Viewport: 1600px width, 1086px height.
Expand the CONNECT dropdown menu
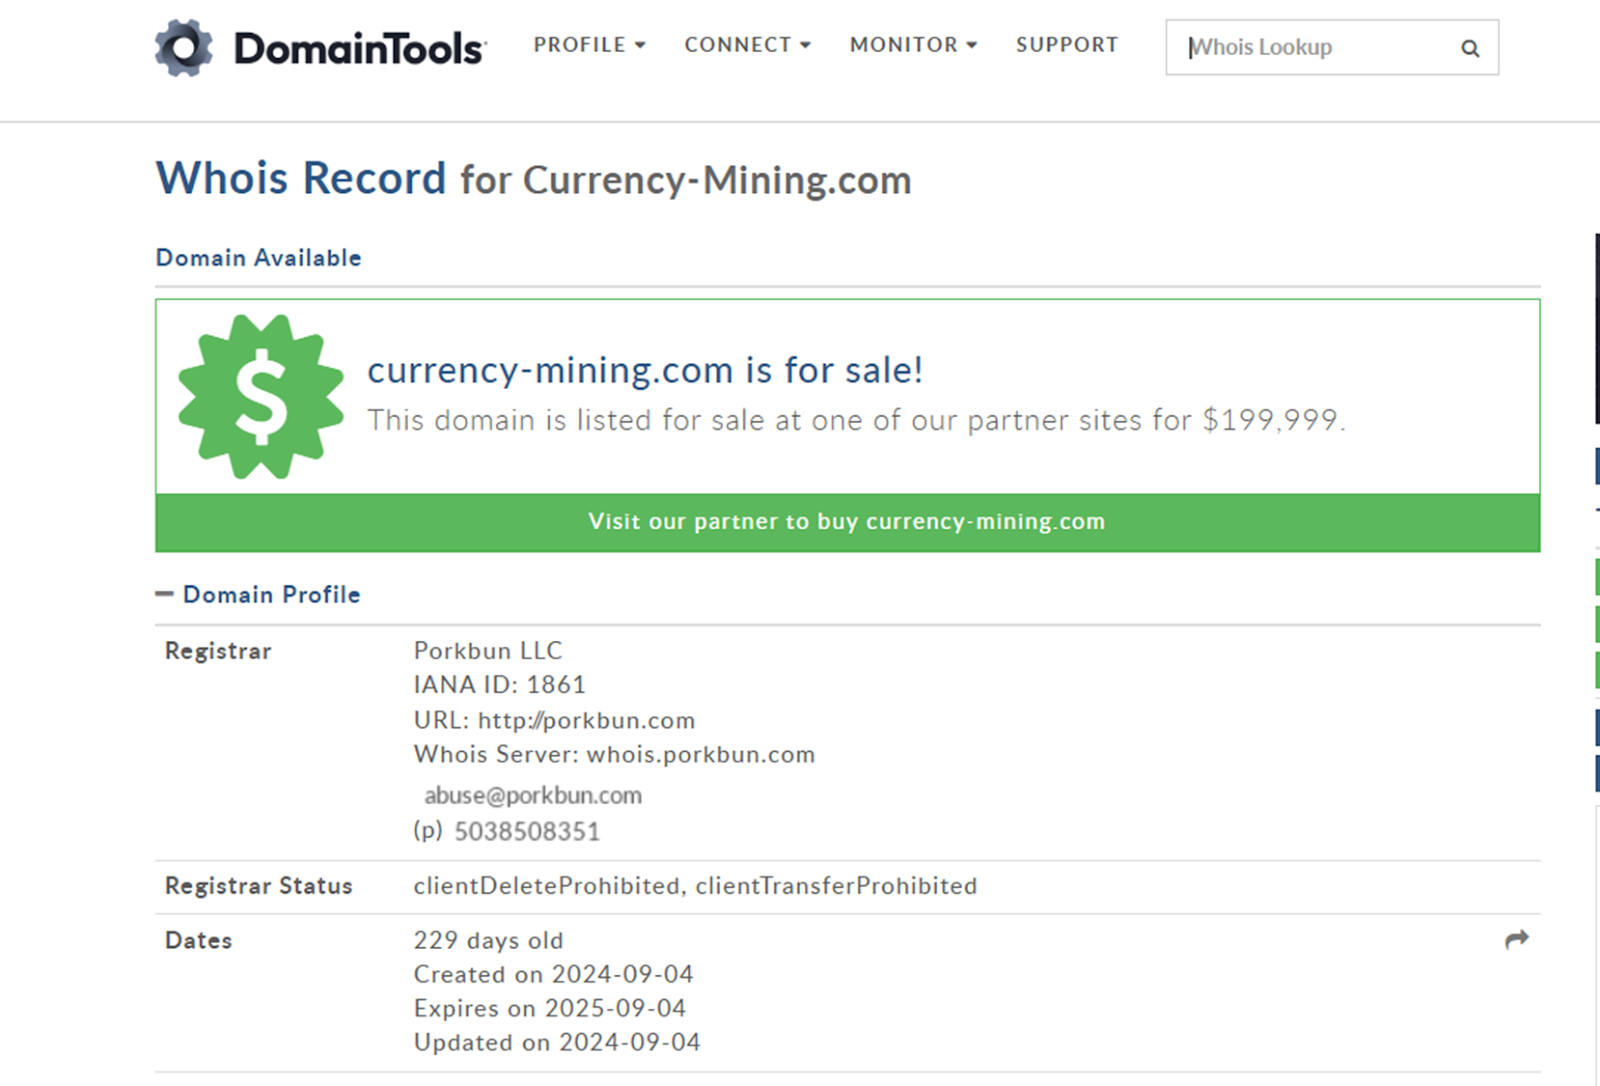(x=747, y=45)
